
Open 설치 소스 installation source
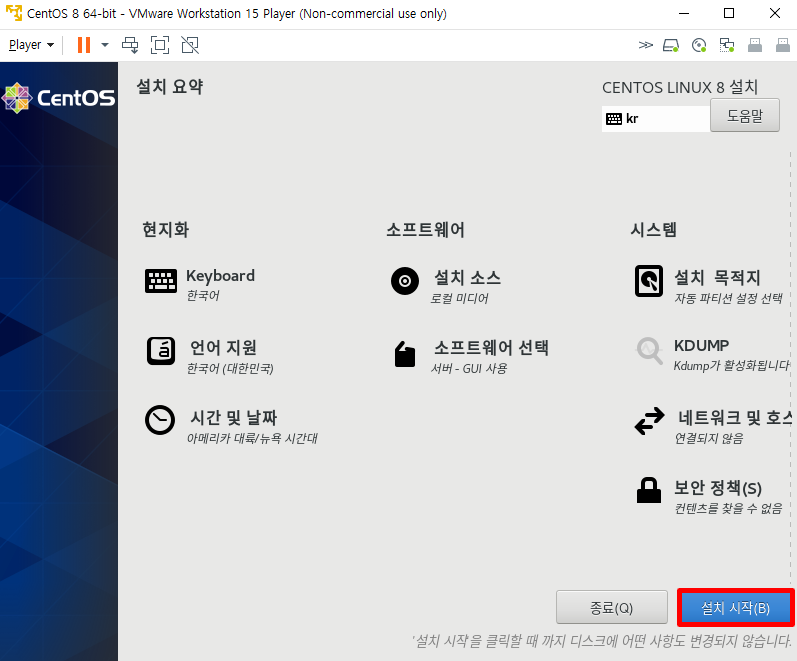[466, 287]
